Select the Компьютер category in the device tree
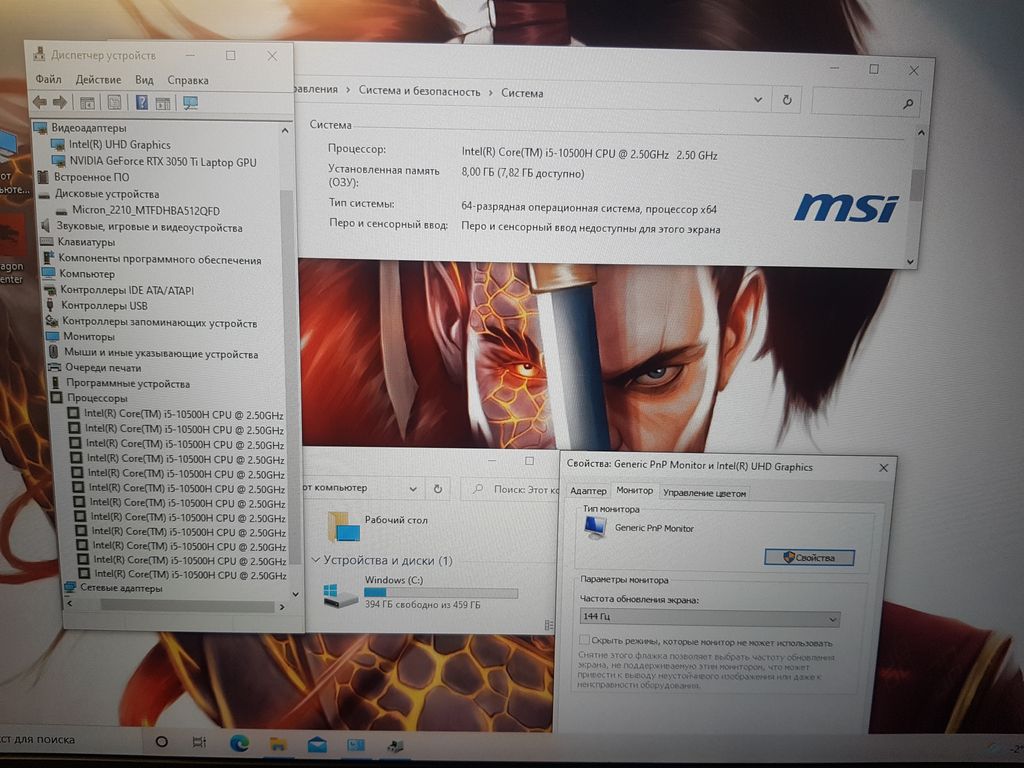This screenshot has width=1024, height=768. click(x=87, y=274)
